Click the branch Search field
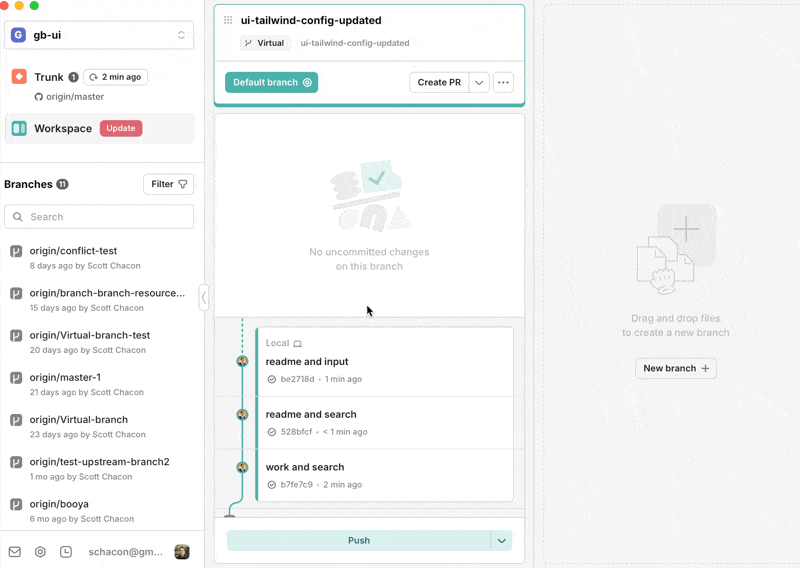The image size is (800, 568). click(x=99, y=217)
